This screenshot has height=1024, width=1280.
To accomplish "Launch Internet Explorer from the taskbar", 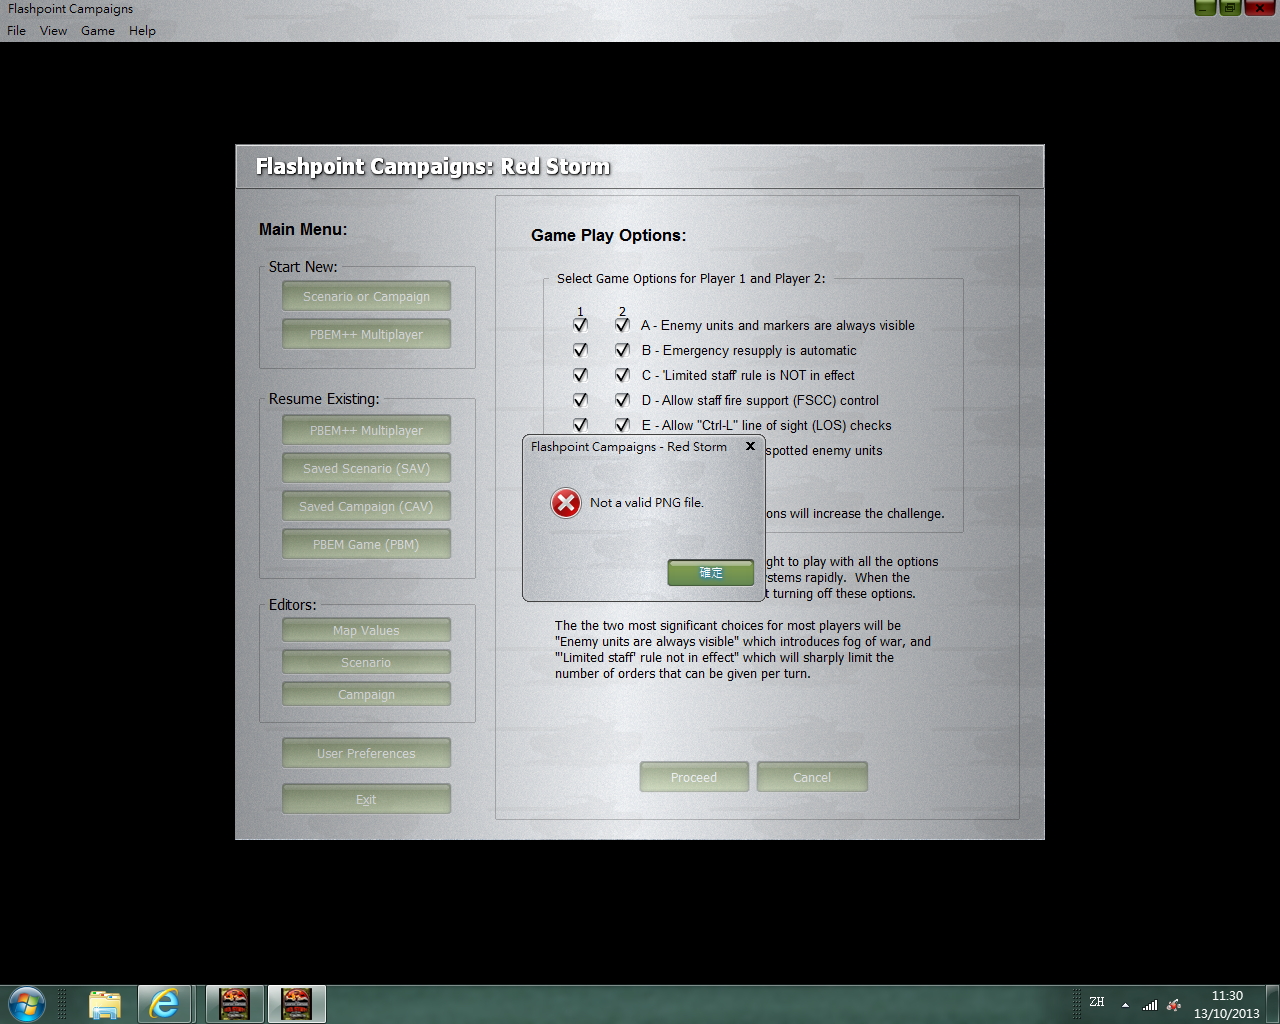I will pyautogui.click(x=164, y=1004).
